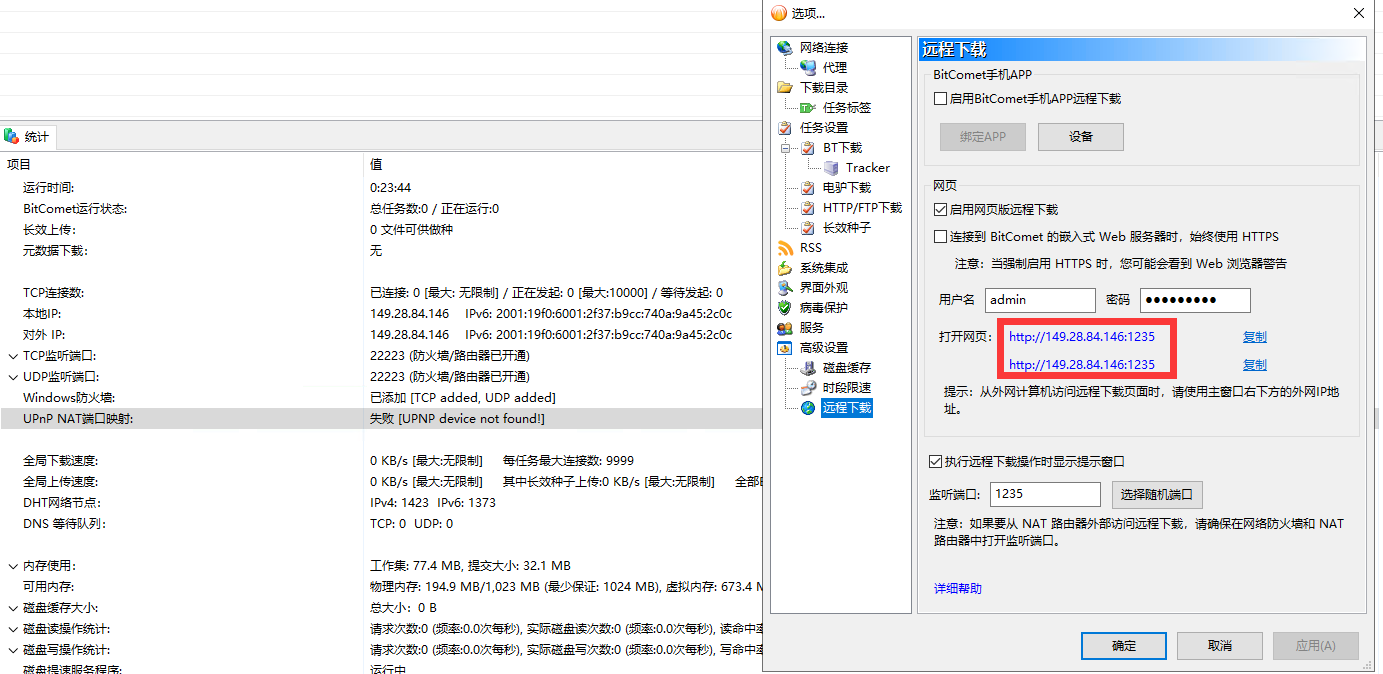Expand the 磁盘读操作统计 row
The width and height of the screenshot is (1383, 674).
pyautogui.click(x=12, y=629)
